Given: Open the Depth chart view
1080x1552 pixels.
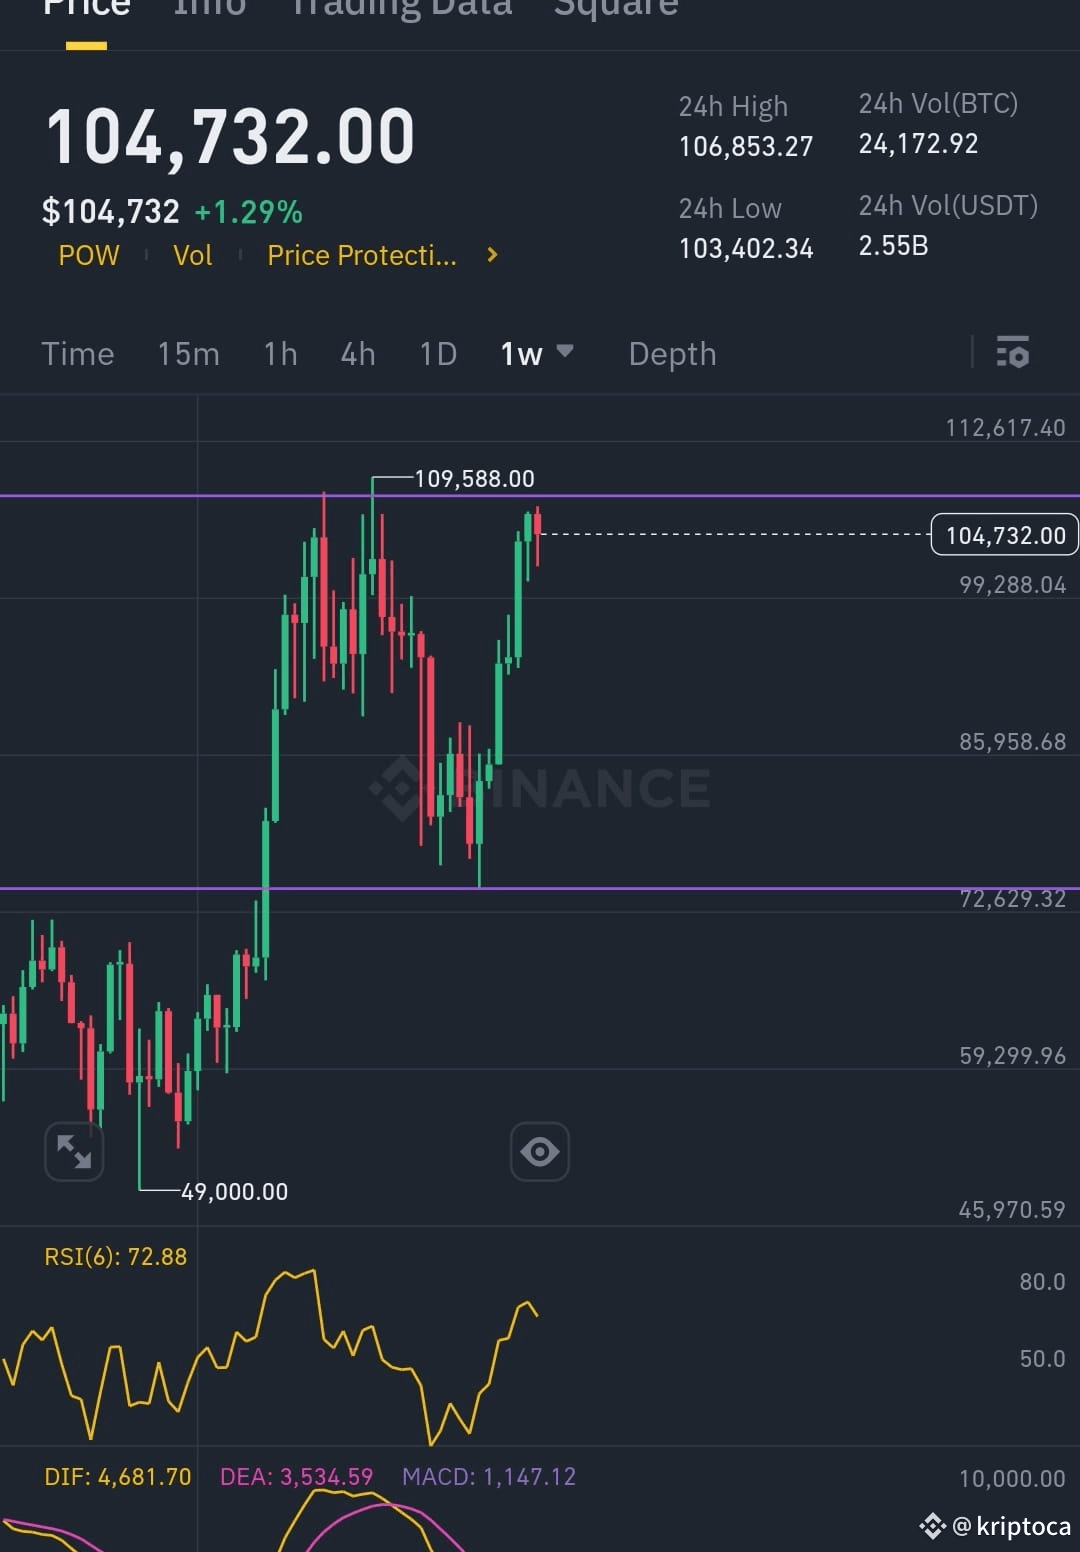Looking at the screenshot, I should click(x=672, y=354).
